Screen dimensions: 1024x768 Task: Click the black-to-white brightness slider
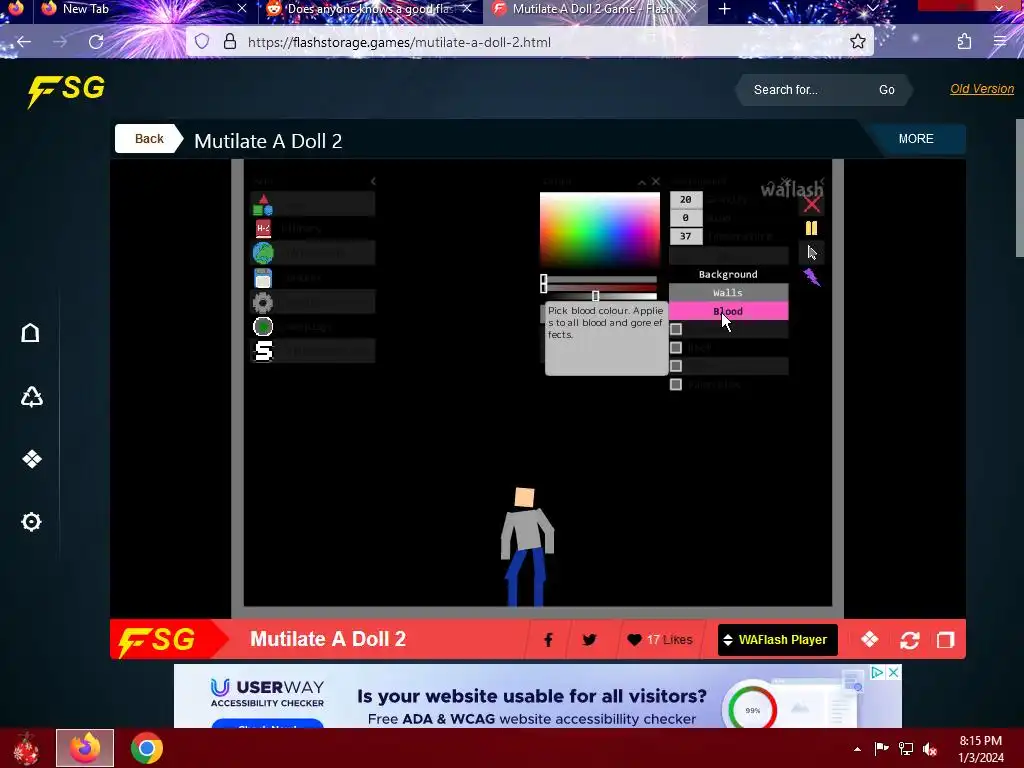(600, 296)
